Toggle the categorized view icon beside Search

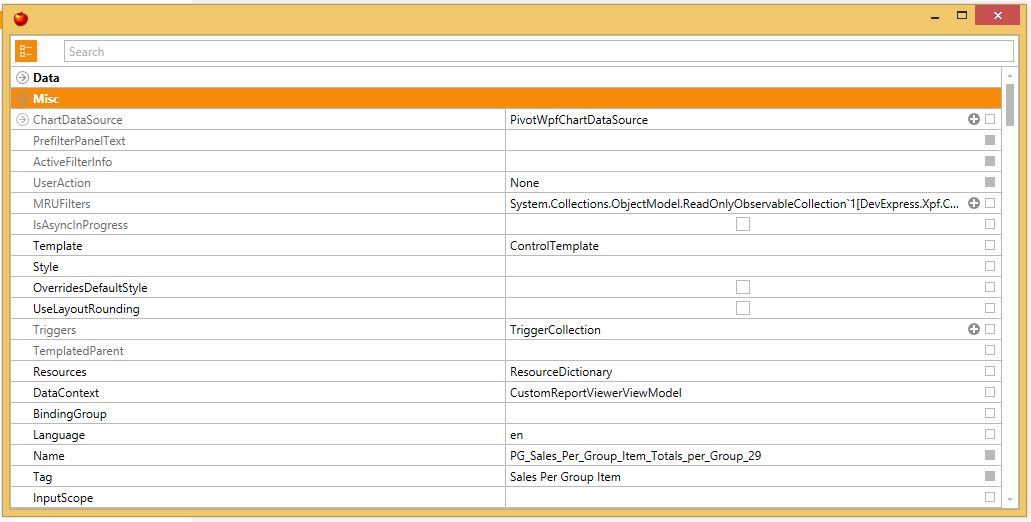(26, 51)
